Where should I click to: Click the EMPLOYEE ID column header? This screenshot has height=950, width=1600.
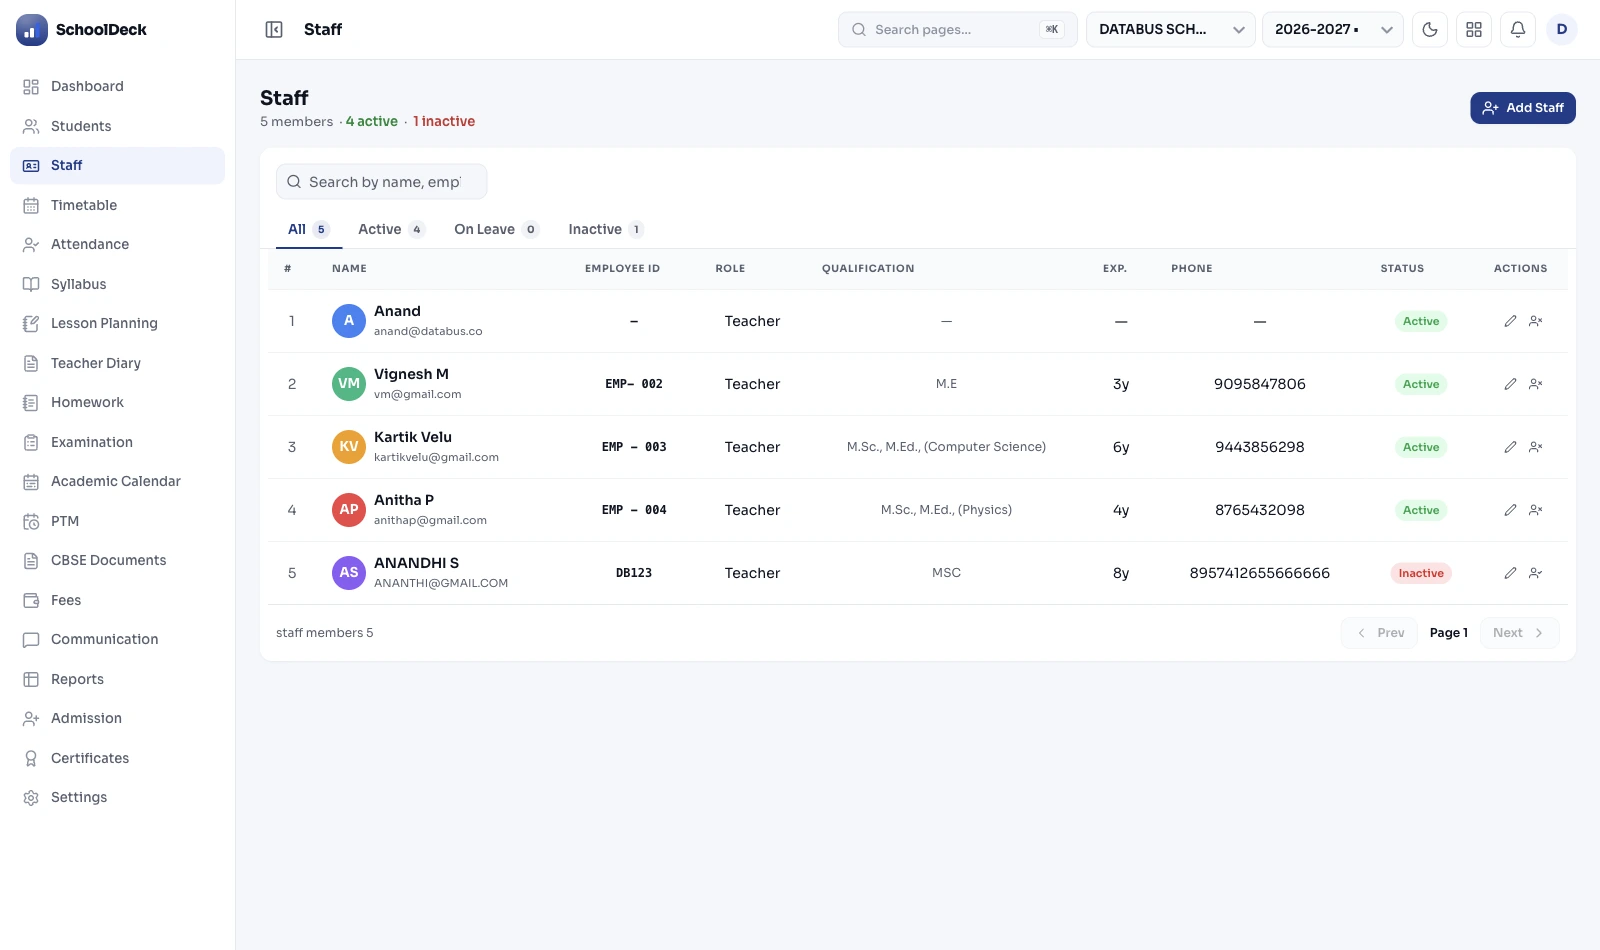622,268
